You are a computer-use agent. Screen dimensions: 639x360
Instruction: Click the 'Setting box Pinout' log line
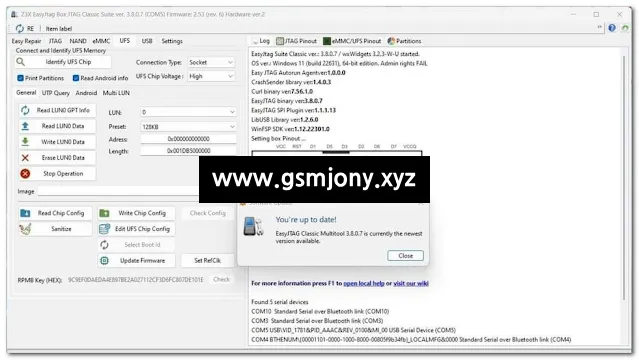coord(278,139)
